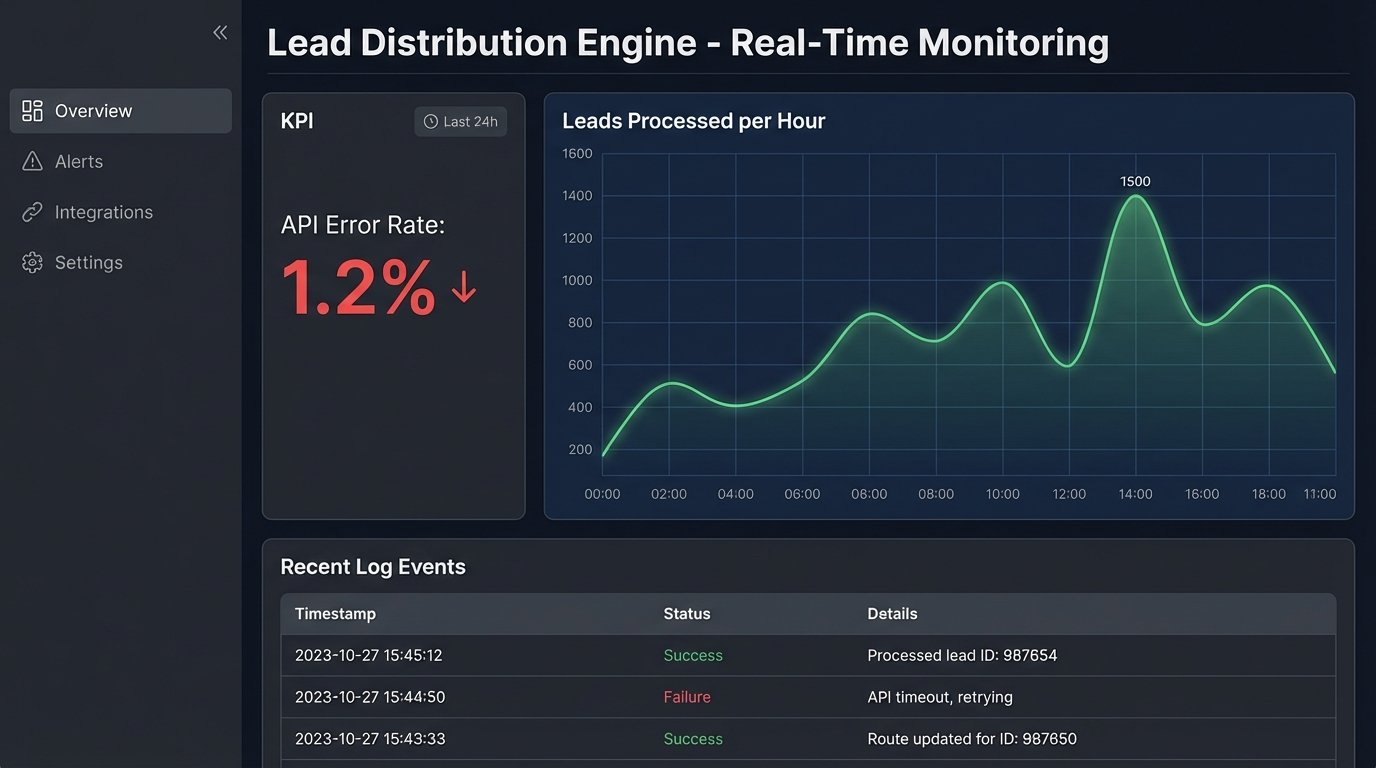Open Integrations via the link icon
The width and height of the screenshot is (1376, 768).
tap(33, 212)
